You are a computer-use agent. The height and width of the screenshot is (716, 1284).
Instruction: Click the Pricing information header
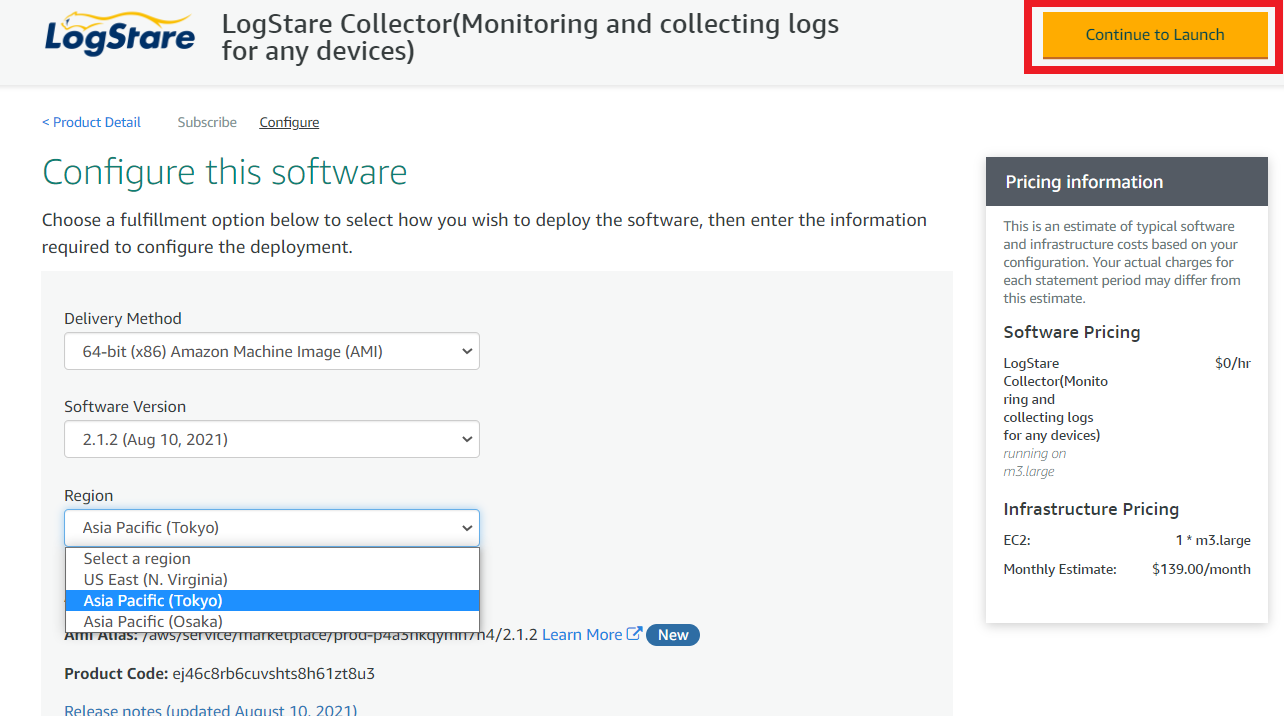click(1127, 182)
